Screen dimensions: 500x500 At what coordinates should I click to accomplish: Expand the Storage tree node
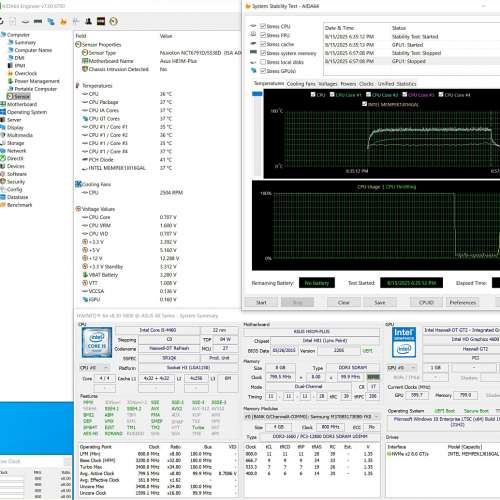[x=16, y=143]
